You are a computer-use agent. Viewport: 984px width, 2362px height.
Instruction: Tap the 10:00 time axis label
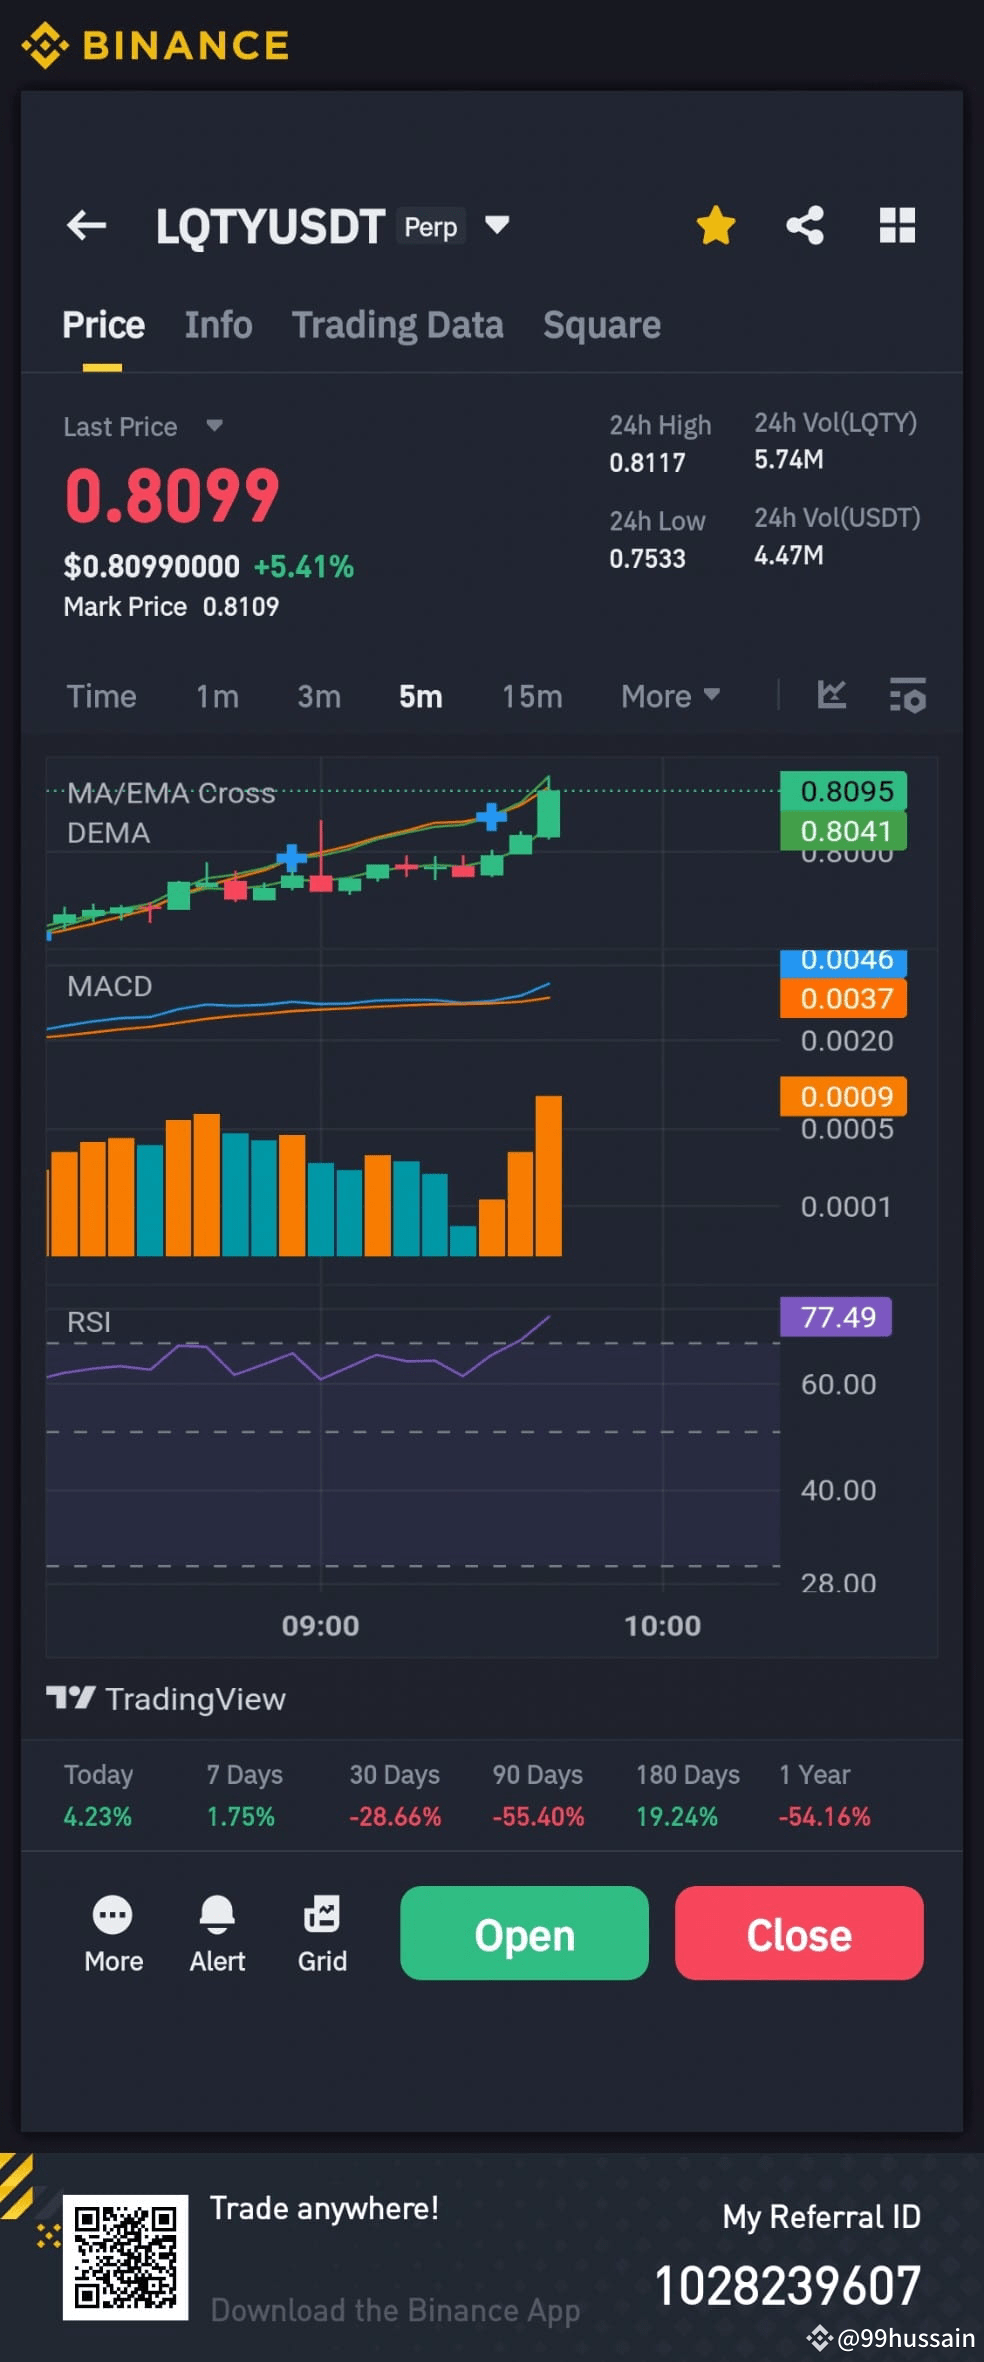click(662, 1625)
